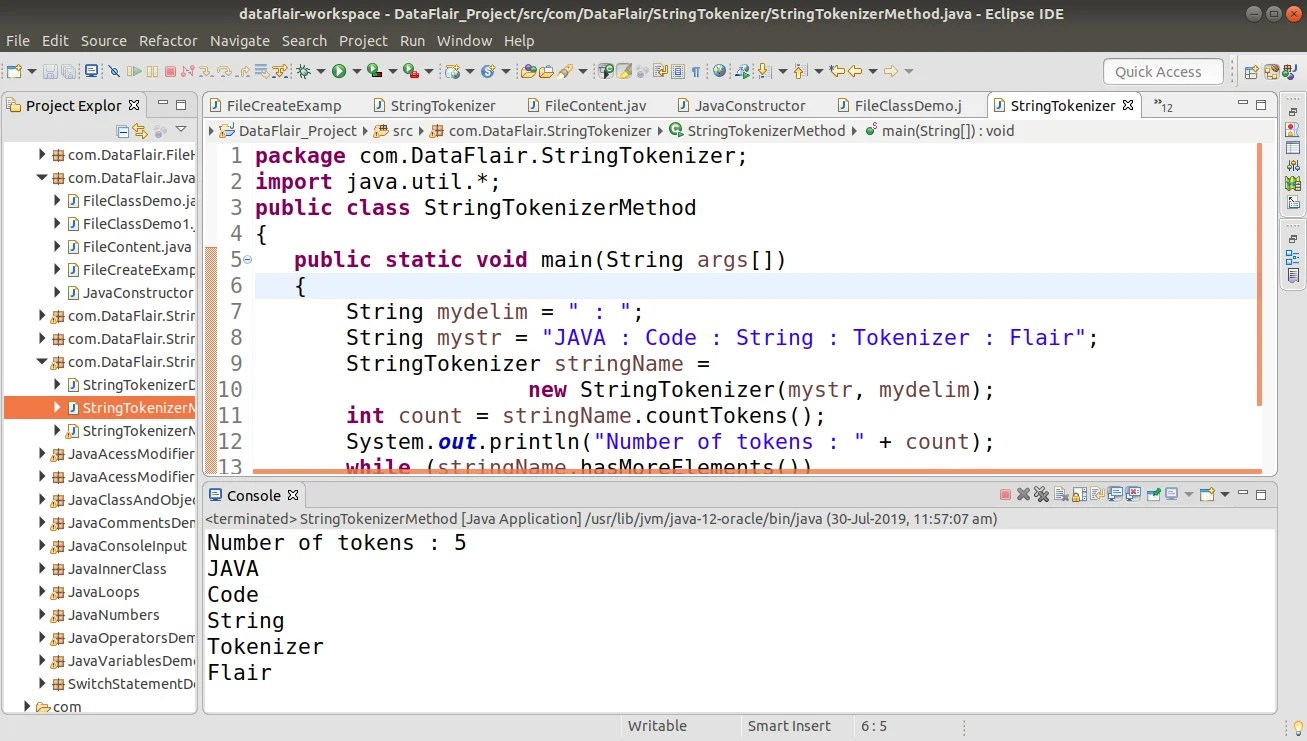Click the Quick Access field
Screen dimensions: 1307x741
pos(1162,71)
